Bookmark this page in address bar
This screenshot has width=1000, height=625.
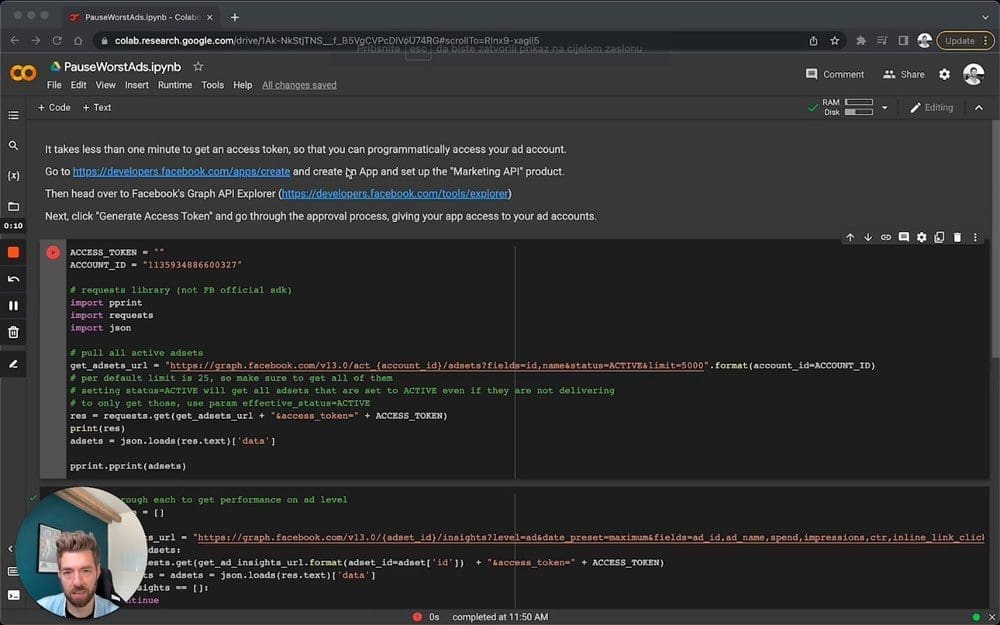[835, 41]
